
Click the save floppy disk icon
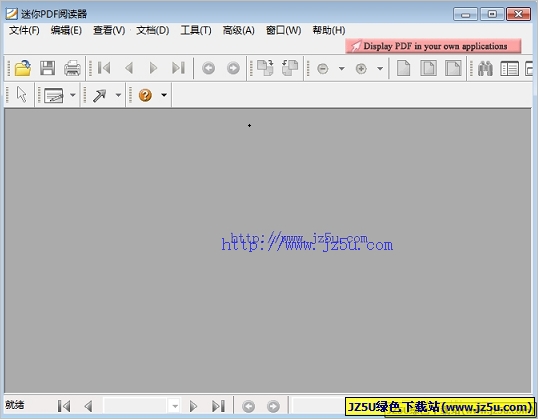(x=47, y=68)
